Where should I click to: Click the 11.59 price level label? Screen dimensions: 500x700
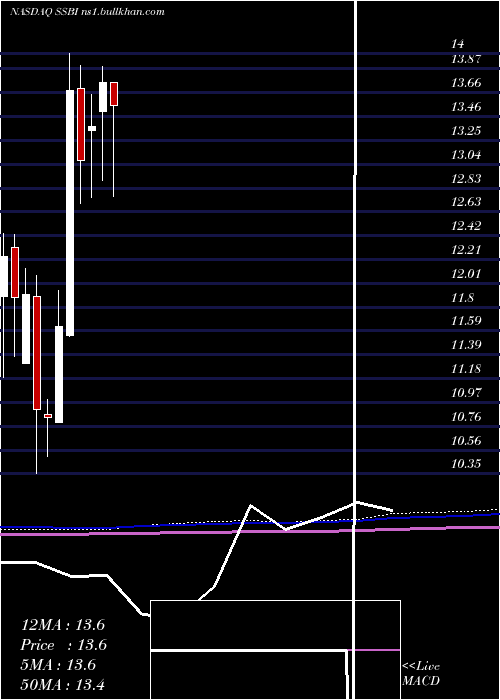466,321
